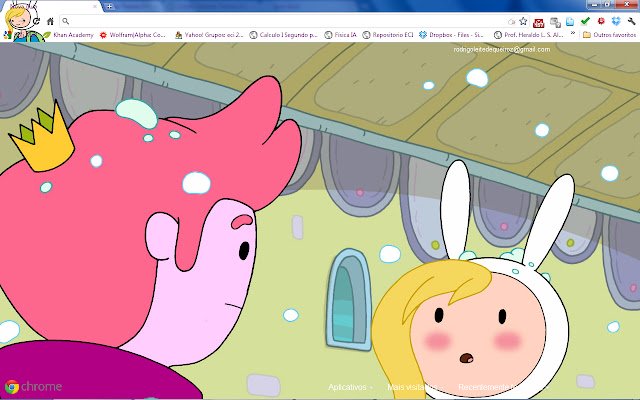Open the Fisica IA bookmark
640x400 pixels.
click(340, 35)
